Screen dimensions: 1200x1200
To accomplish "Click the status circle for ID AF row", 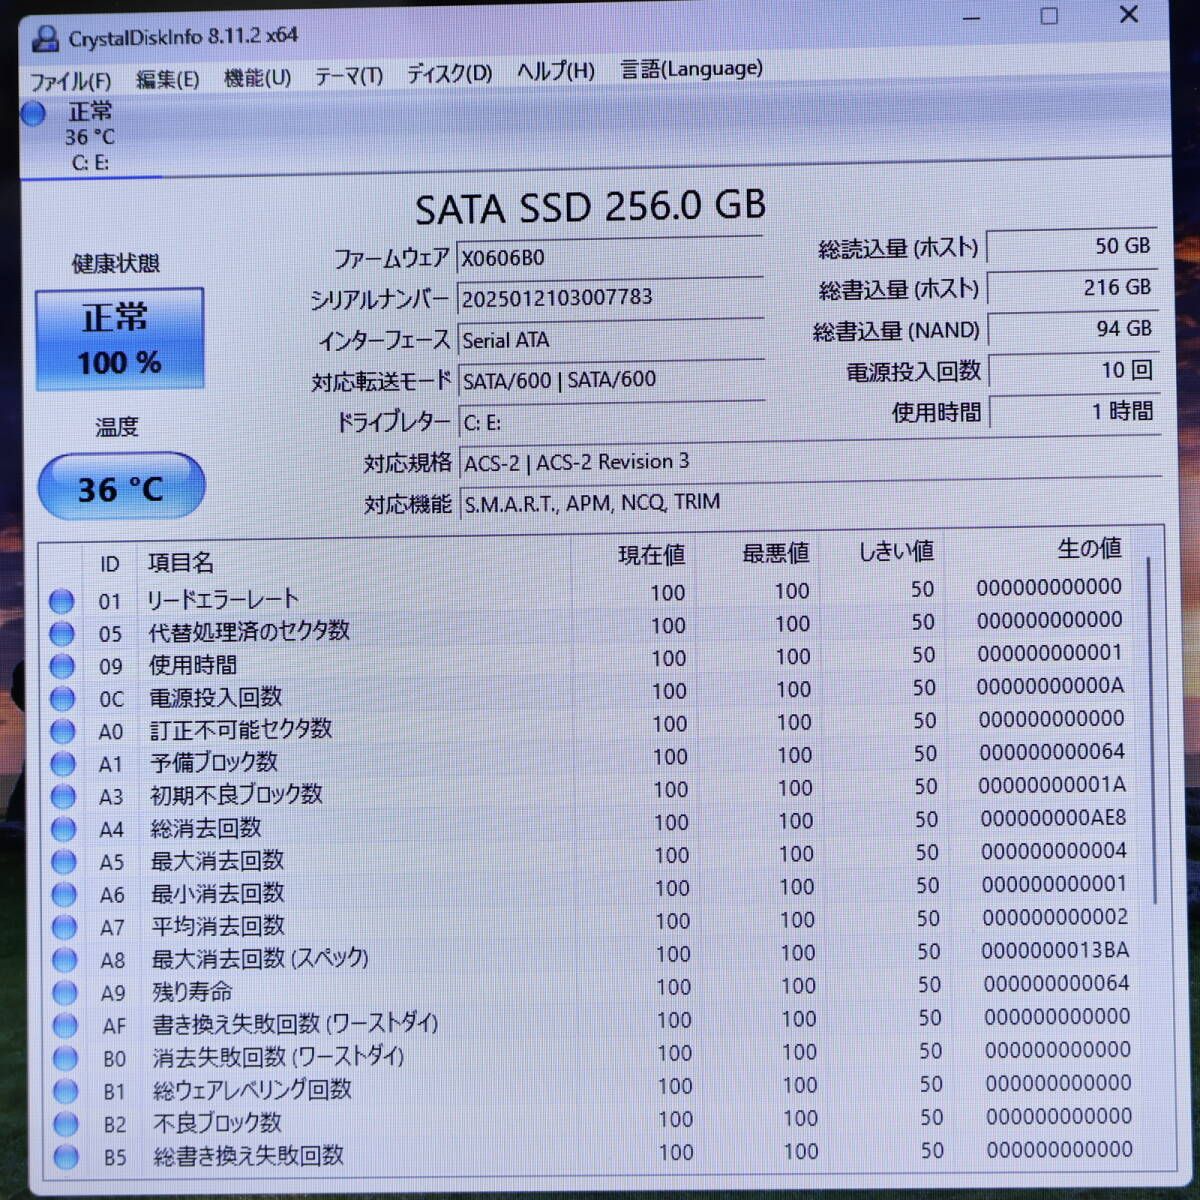I will (65, 1026).
